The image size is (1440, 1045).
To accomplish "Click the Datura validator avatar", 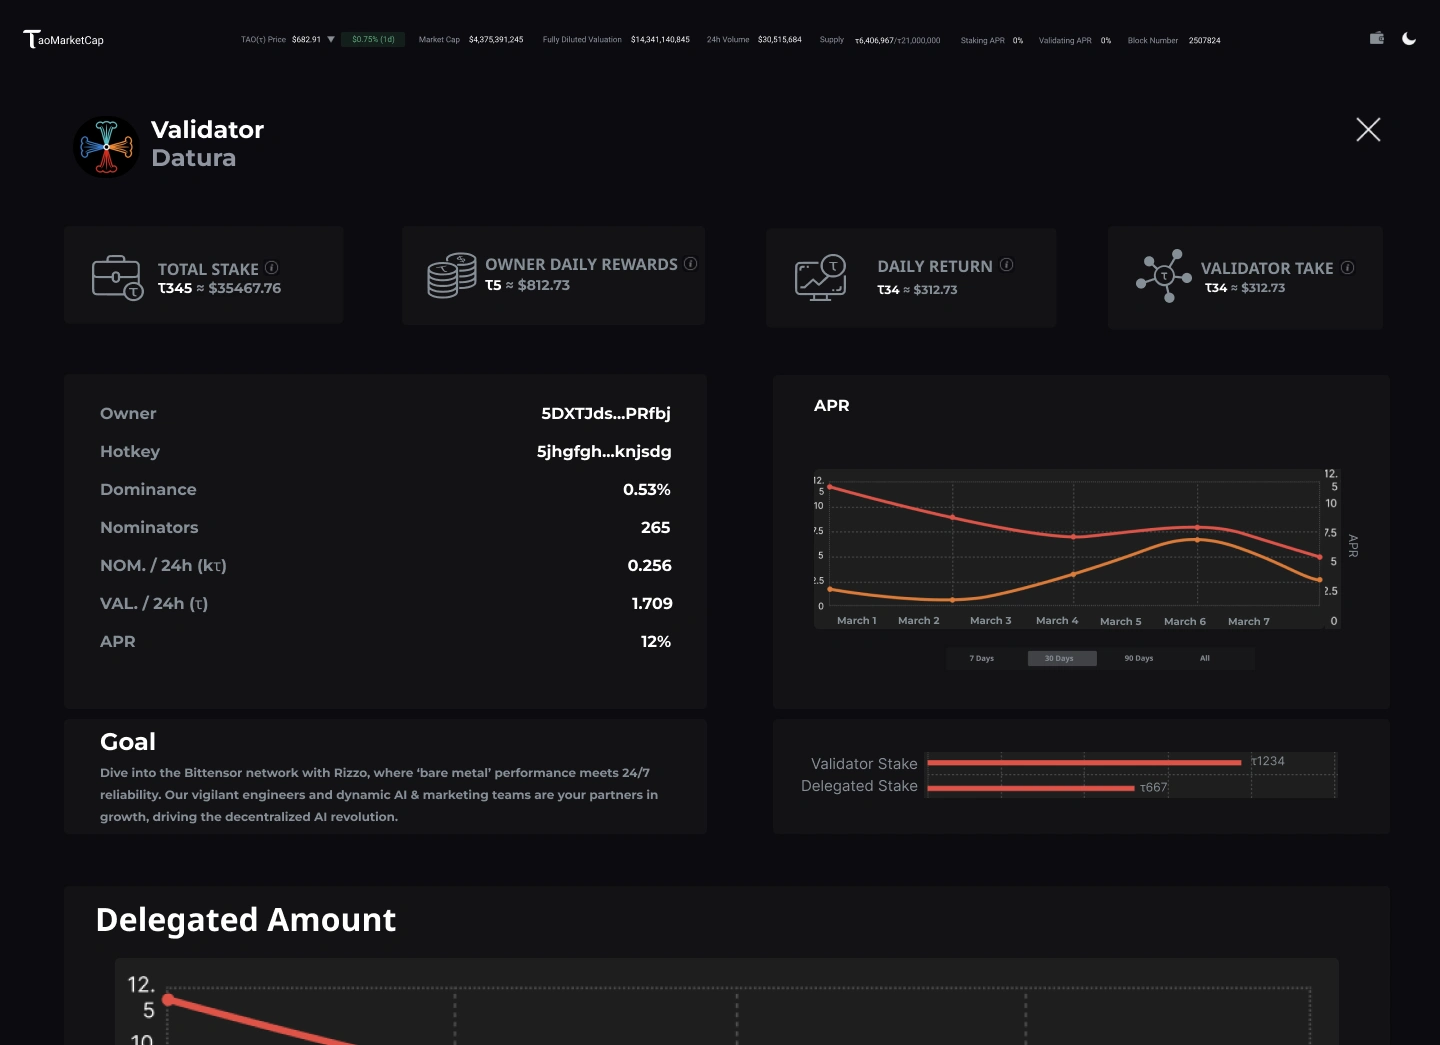I will (106, 147).
